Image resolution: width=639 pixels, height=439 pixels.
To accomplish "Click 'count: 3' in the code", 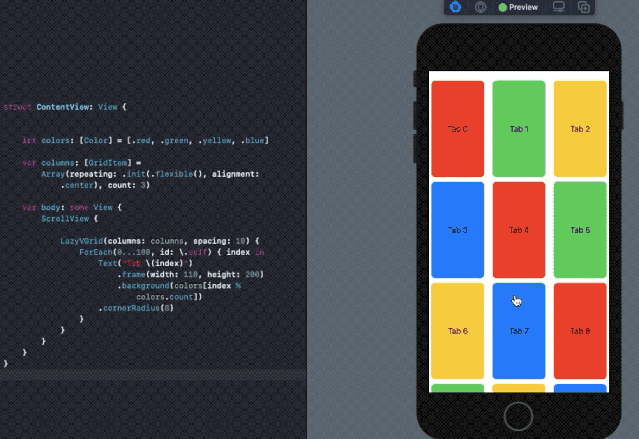I will (127, 185).
